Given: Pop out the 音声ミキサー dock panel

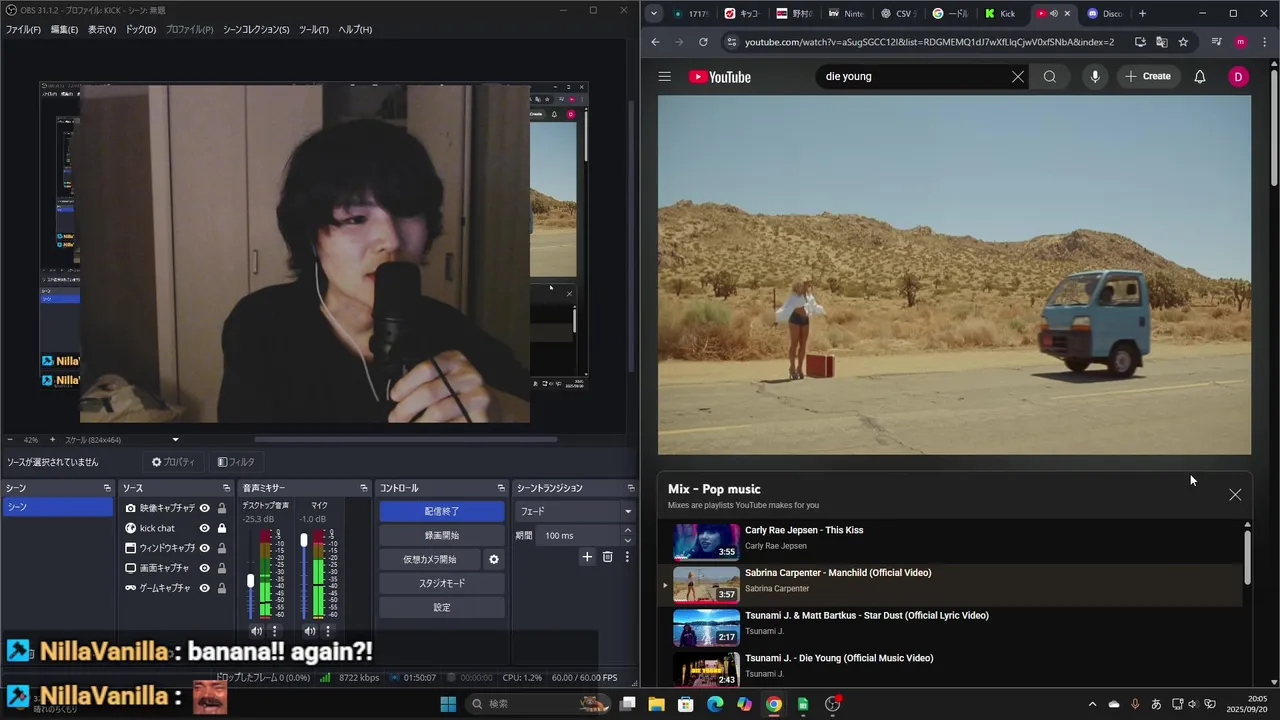Looking at the screenshot, I should (x=364, y=488).
